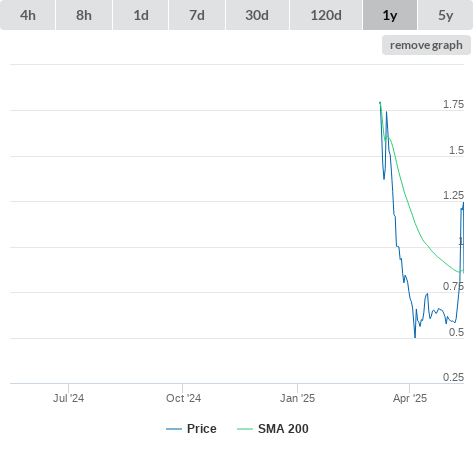Toggle the SMA 200 legend label
474x455 pixels.
click(283, 429)
